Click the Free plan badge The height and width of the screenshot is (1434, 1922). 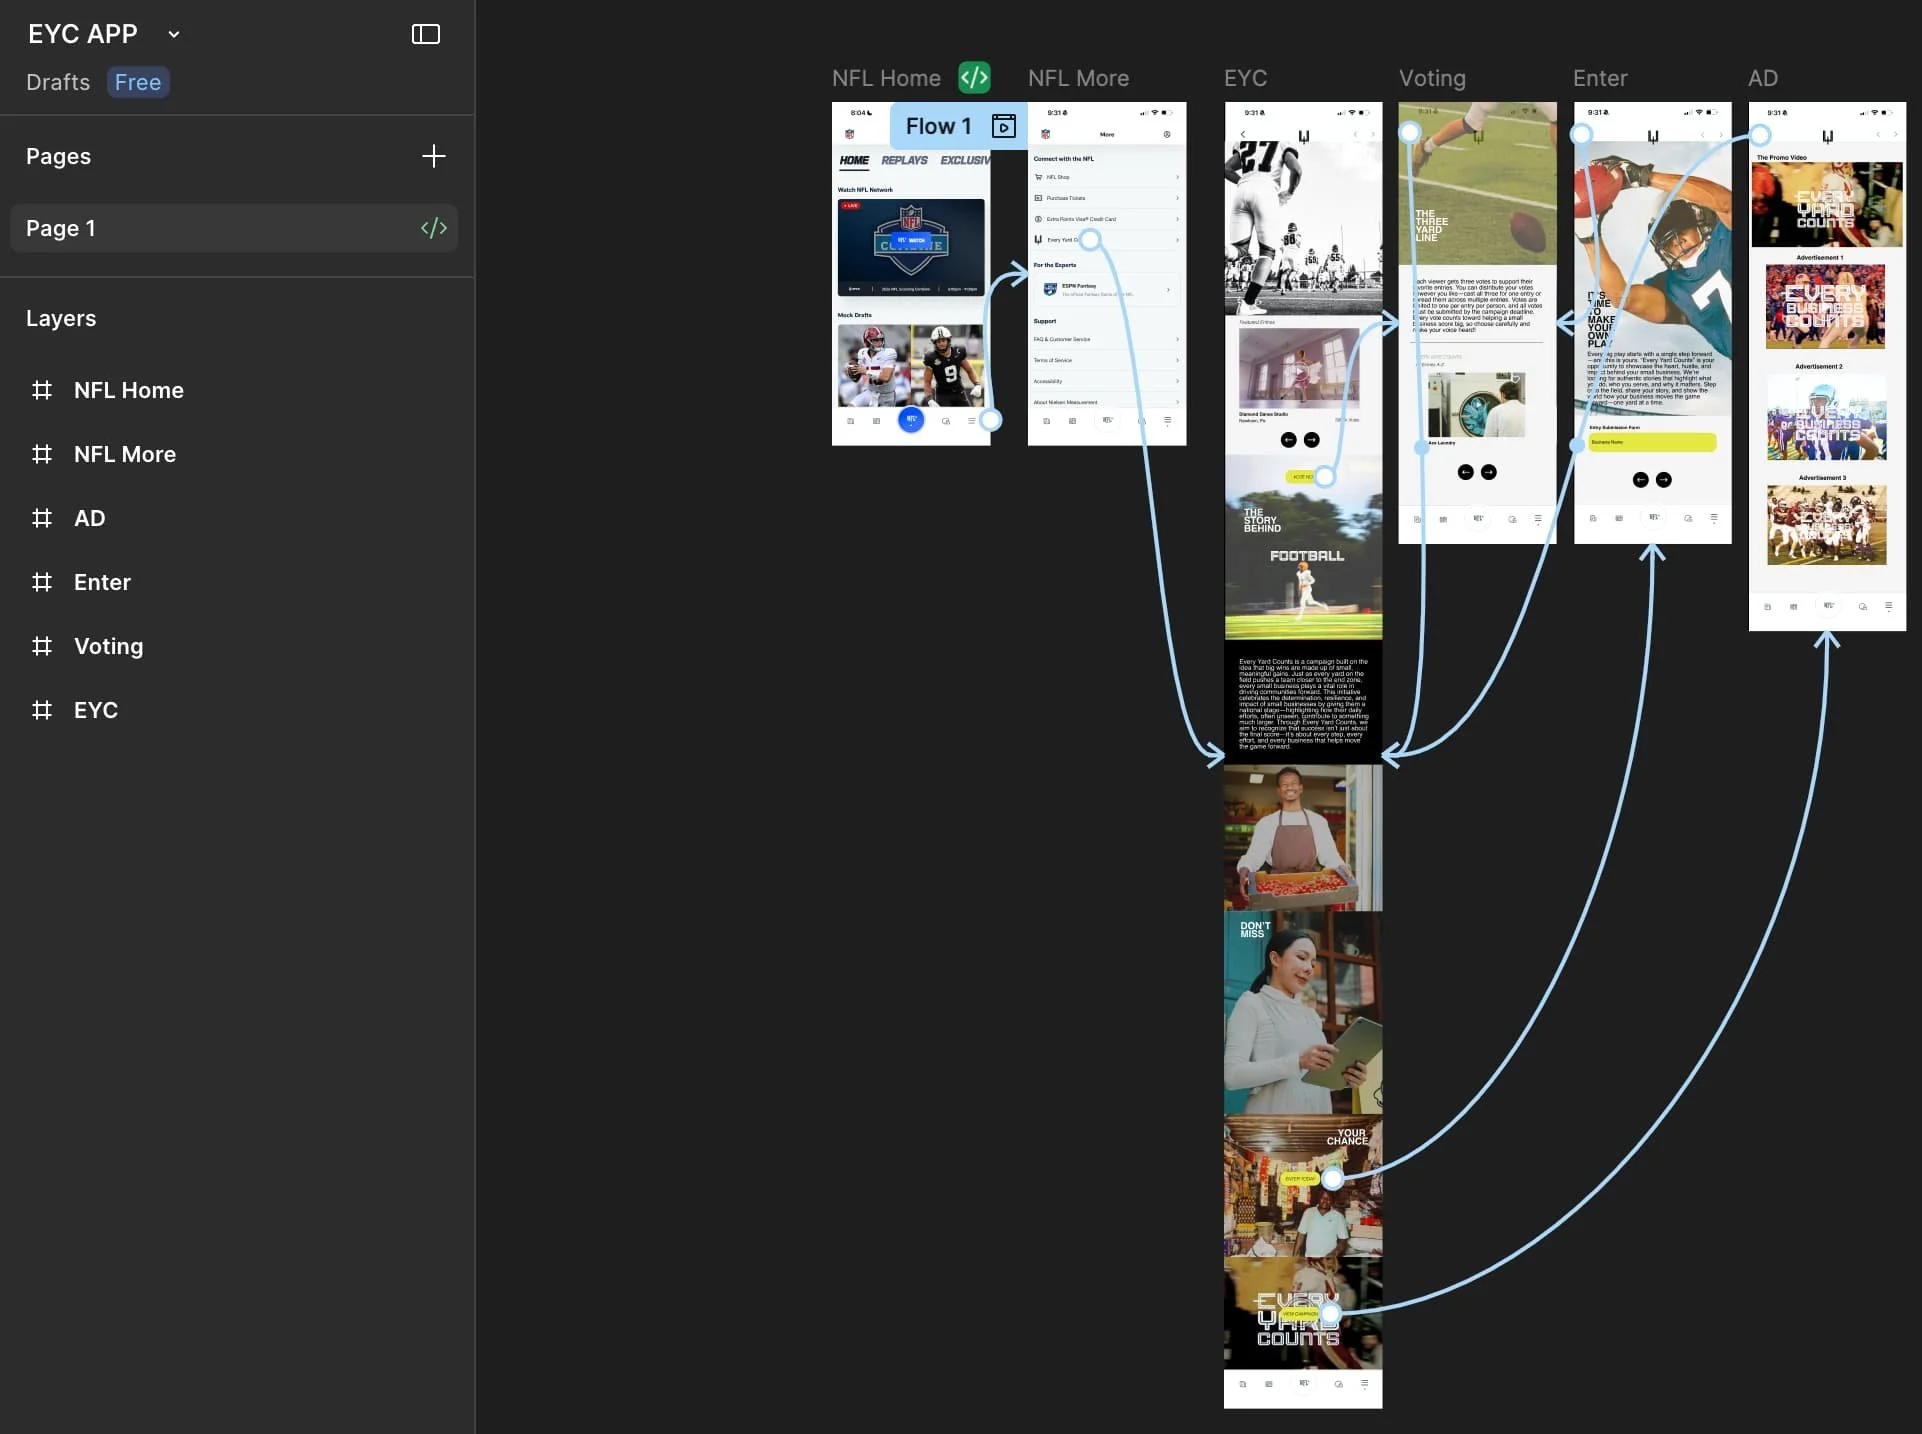point(138,82)
